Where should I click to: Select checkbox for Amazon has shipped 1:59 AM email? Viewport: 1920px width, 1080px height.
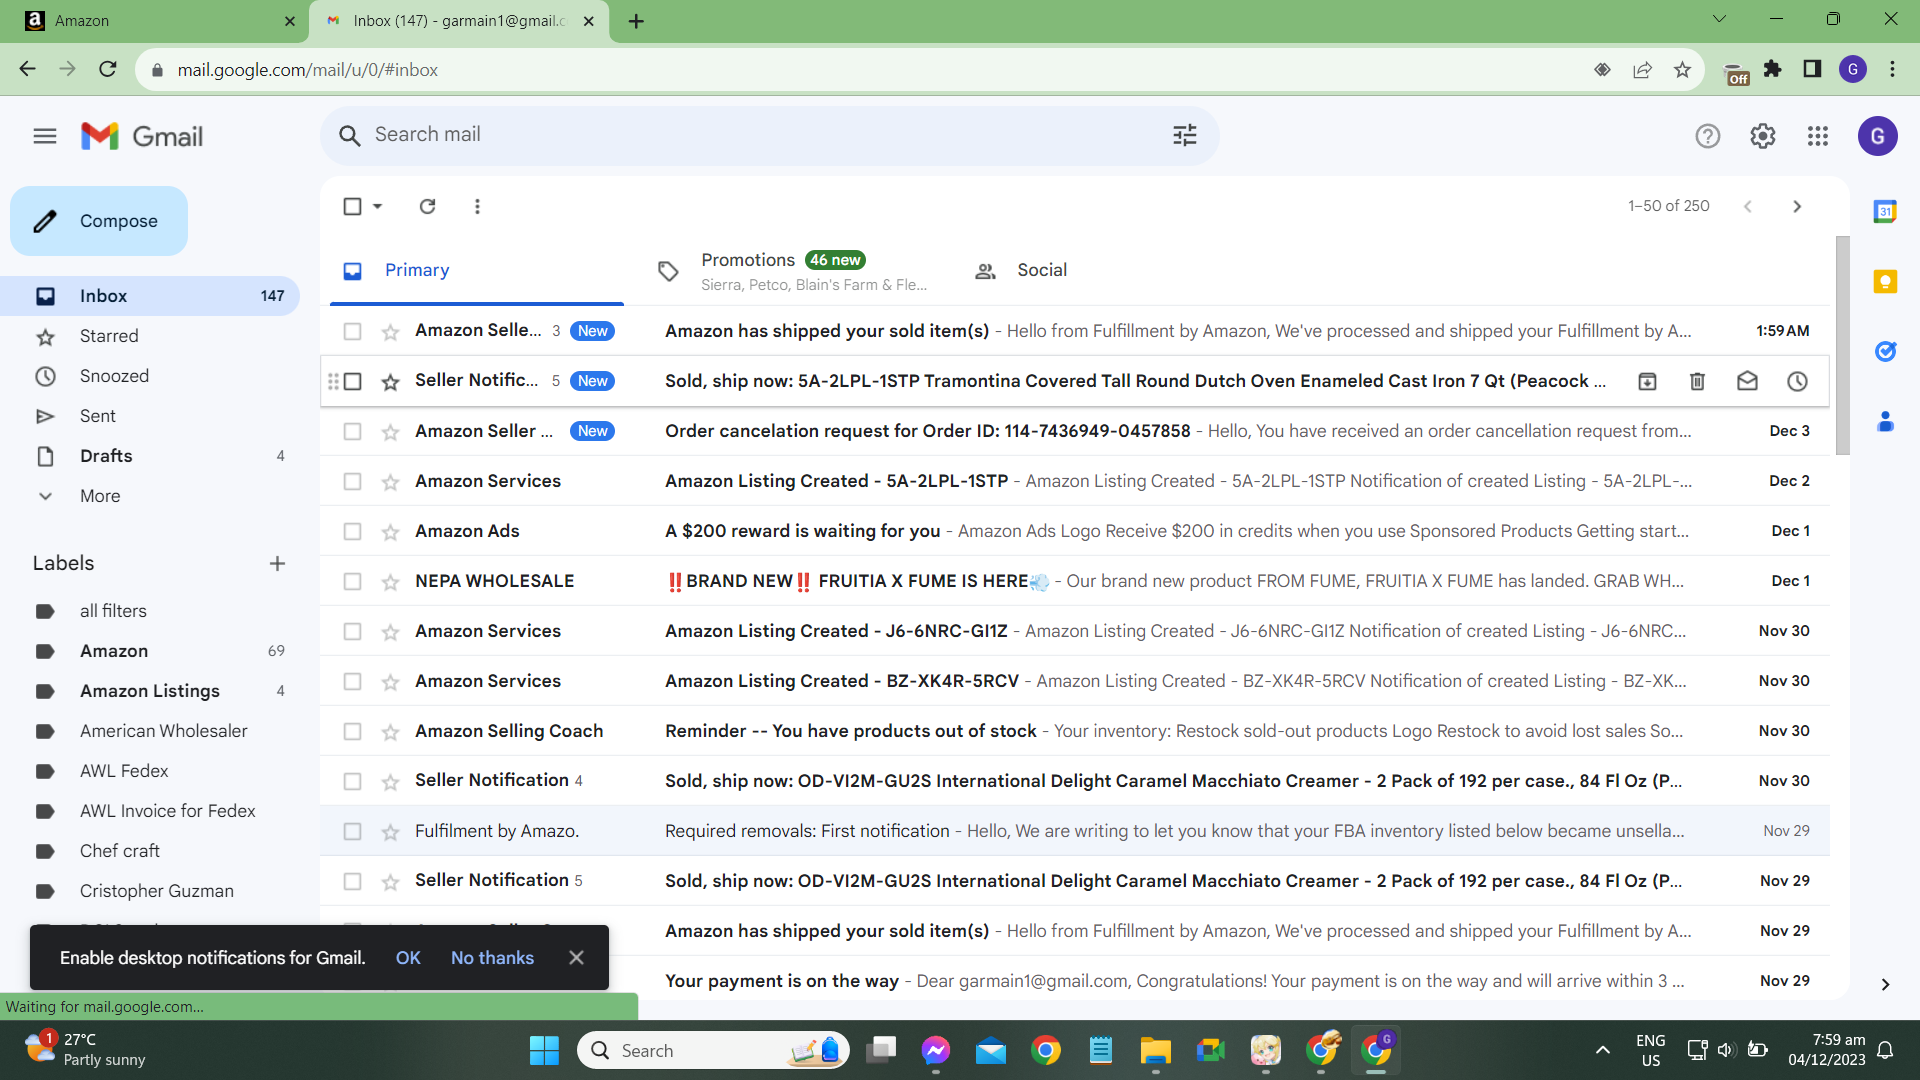pos(352,331)
